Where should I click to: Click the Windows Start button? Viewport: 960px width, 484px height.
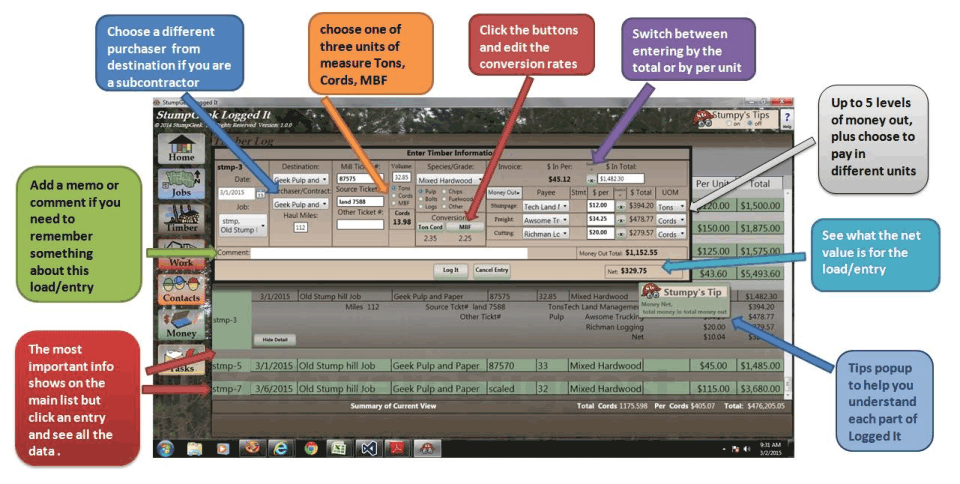tap(165, 449)
